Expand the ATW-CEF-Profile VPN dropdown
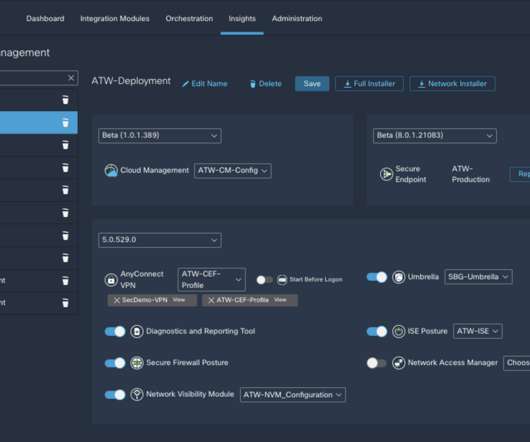 [x=212, y=279]
